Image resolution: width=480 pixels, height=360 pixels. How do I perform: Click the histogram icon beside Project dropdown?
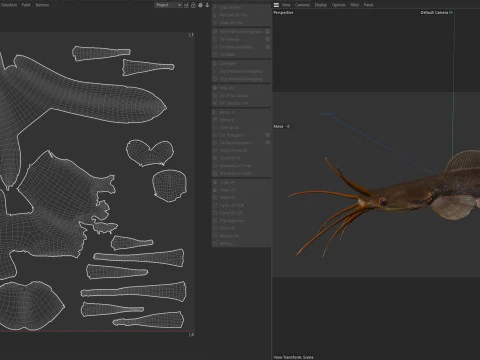pyautogui.click(x=186, y=5)
